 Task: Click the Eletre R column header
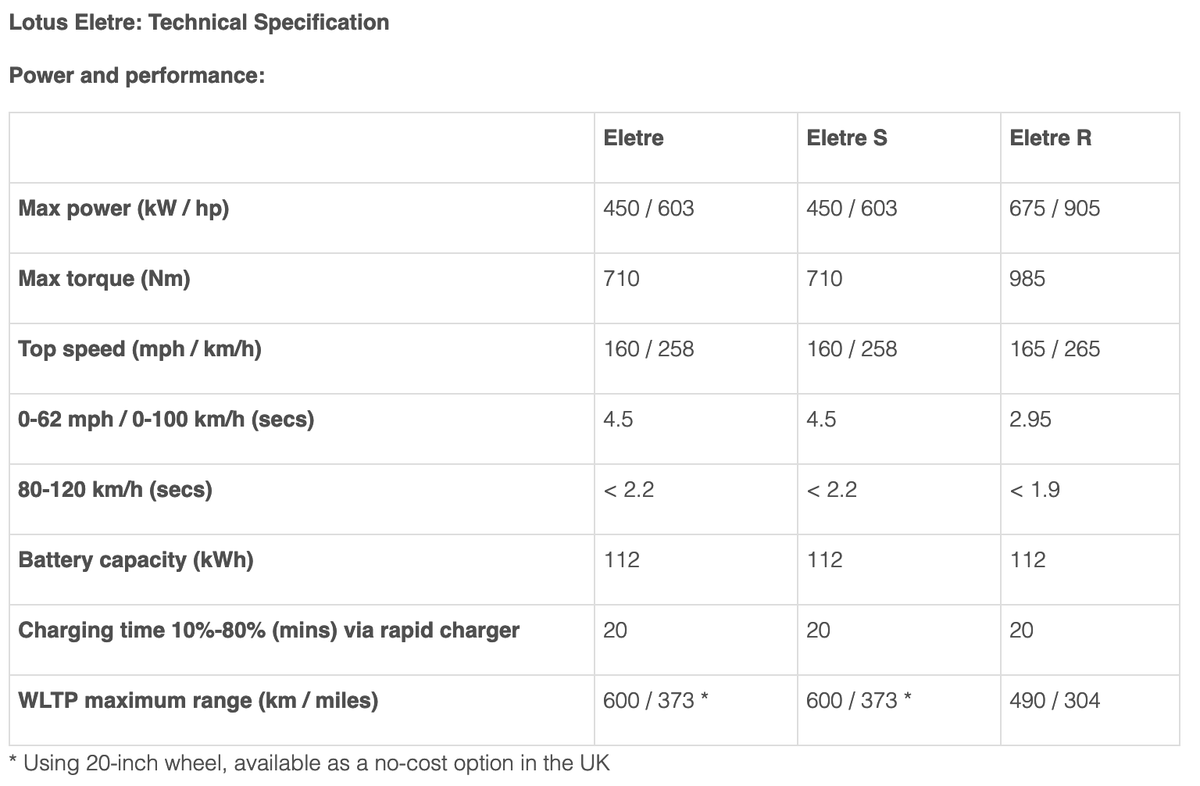pos(1050,138)
